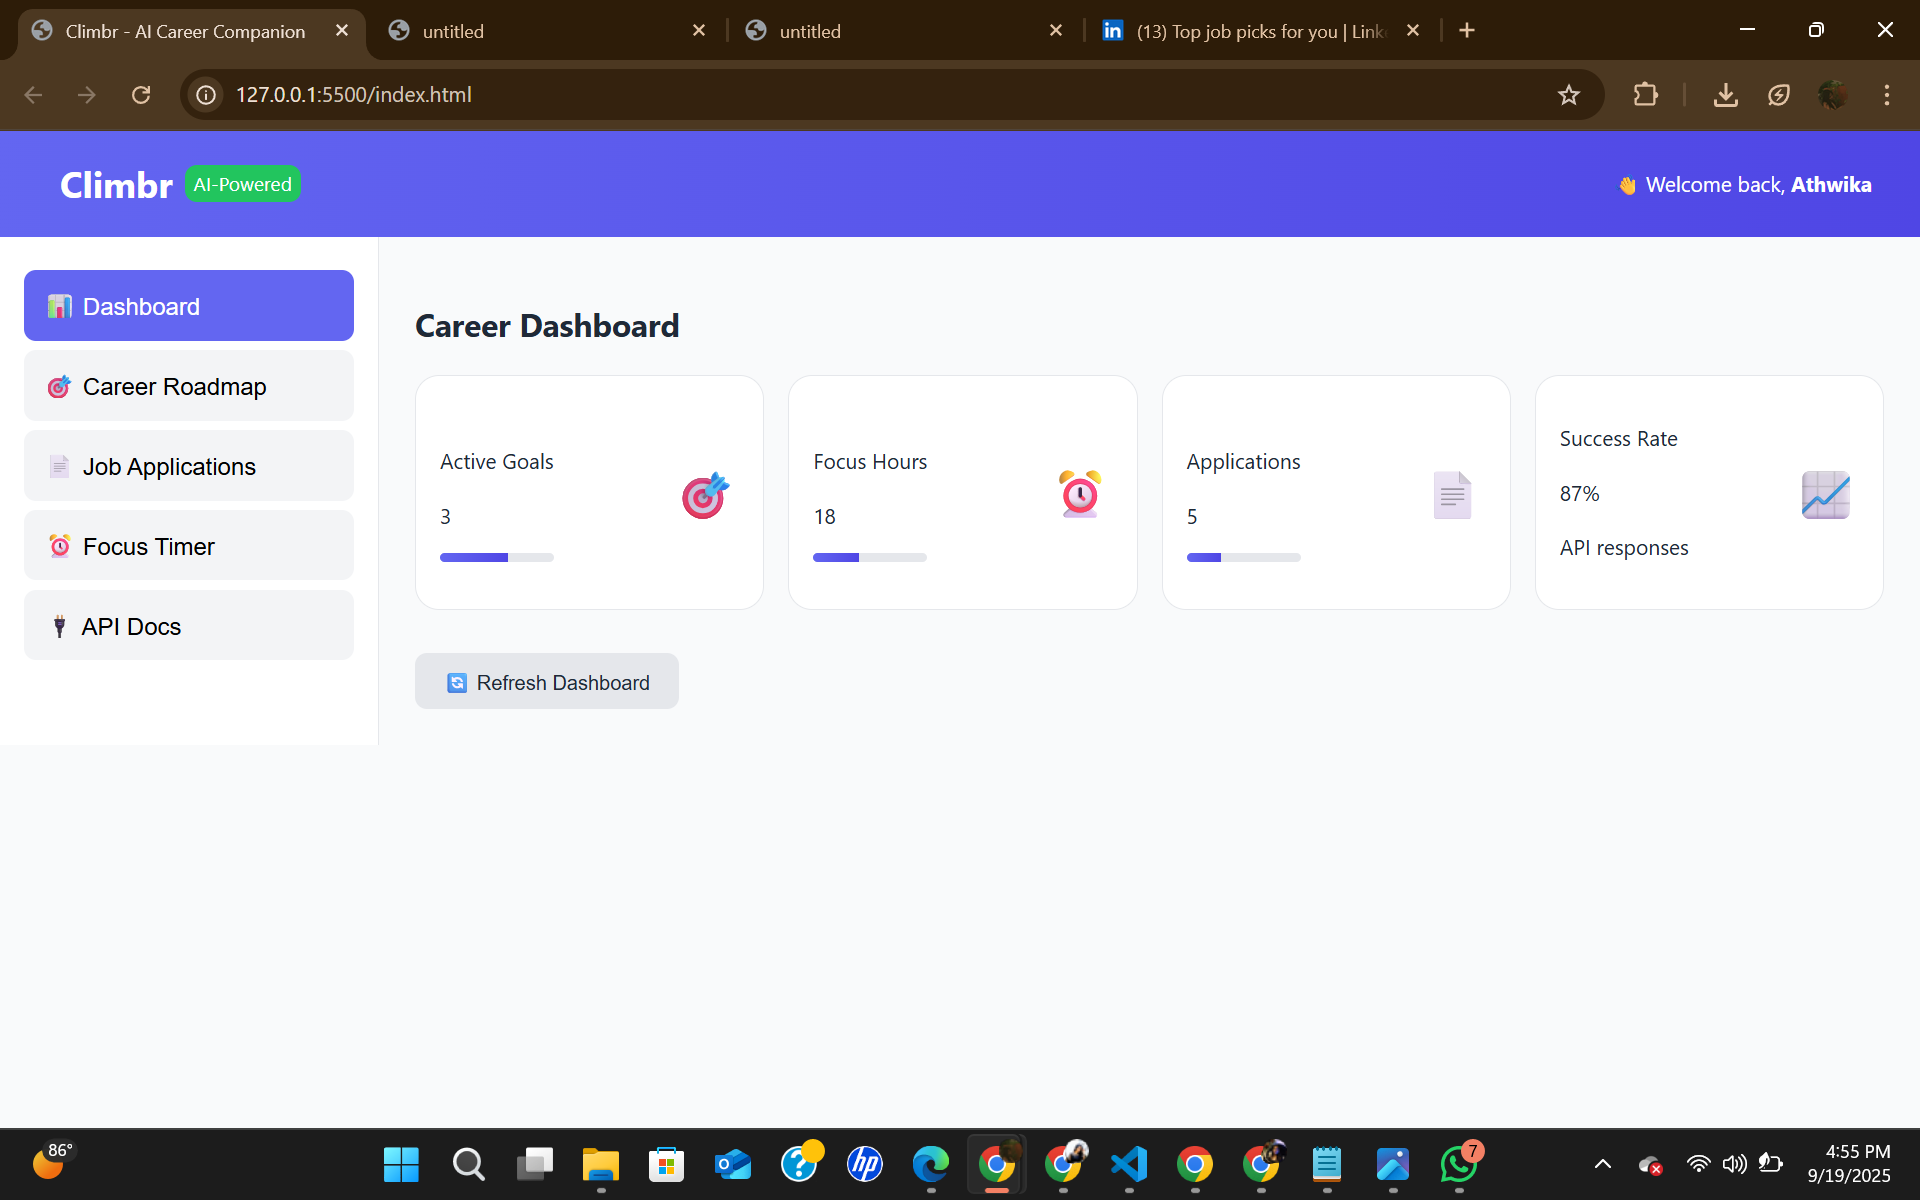Open the API Docs sidebar button
1920x1200 pixels.
tap(189, 626)
